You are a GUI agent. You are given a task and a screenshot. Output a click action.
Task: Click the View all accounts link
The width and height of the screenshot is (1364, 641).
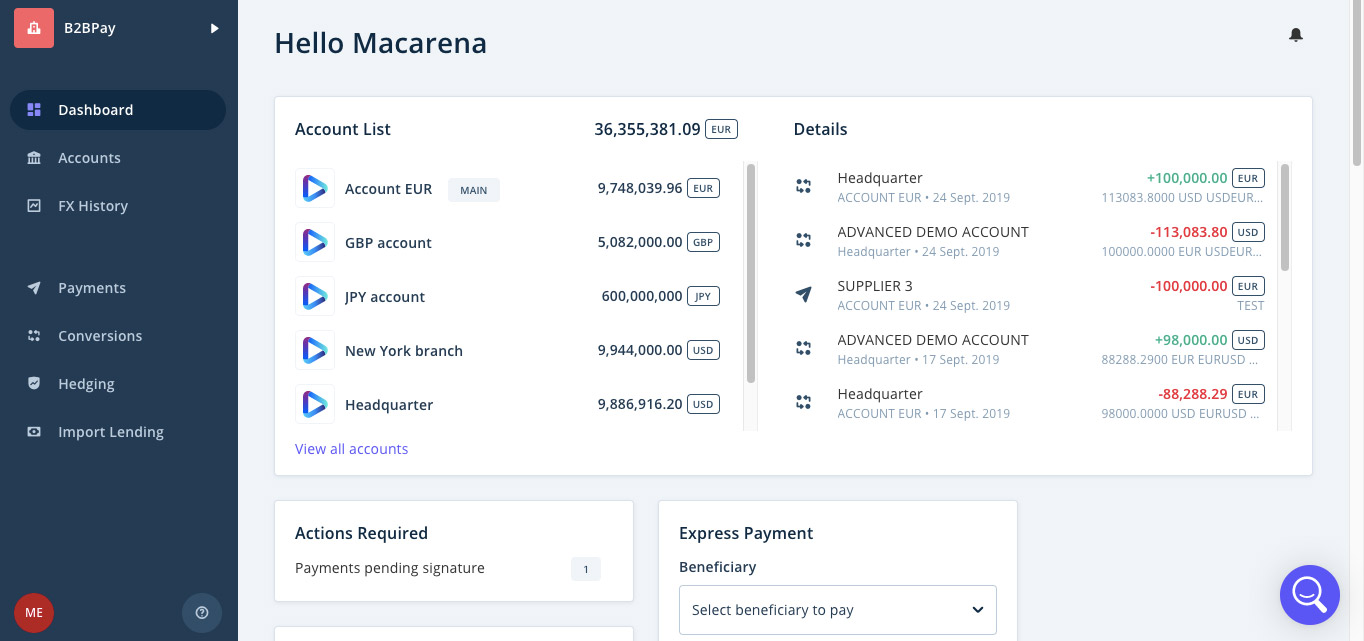click(x=351, y=449)
